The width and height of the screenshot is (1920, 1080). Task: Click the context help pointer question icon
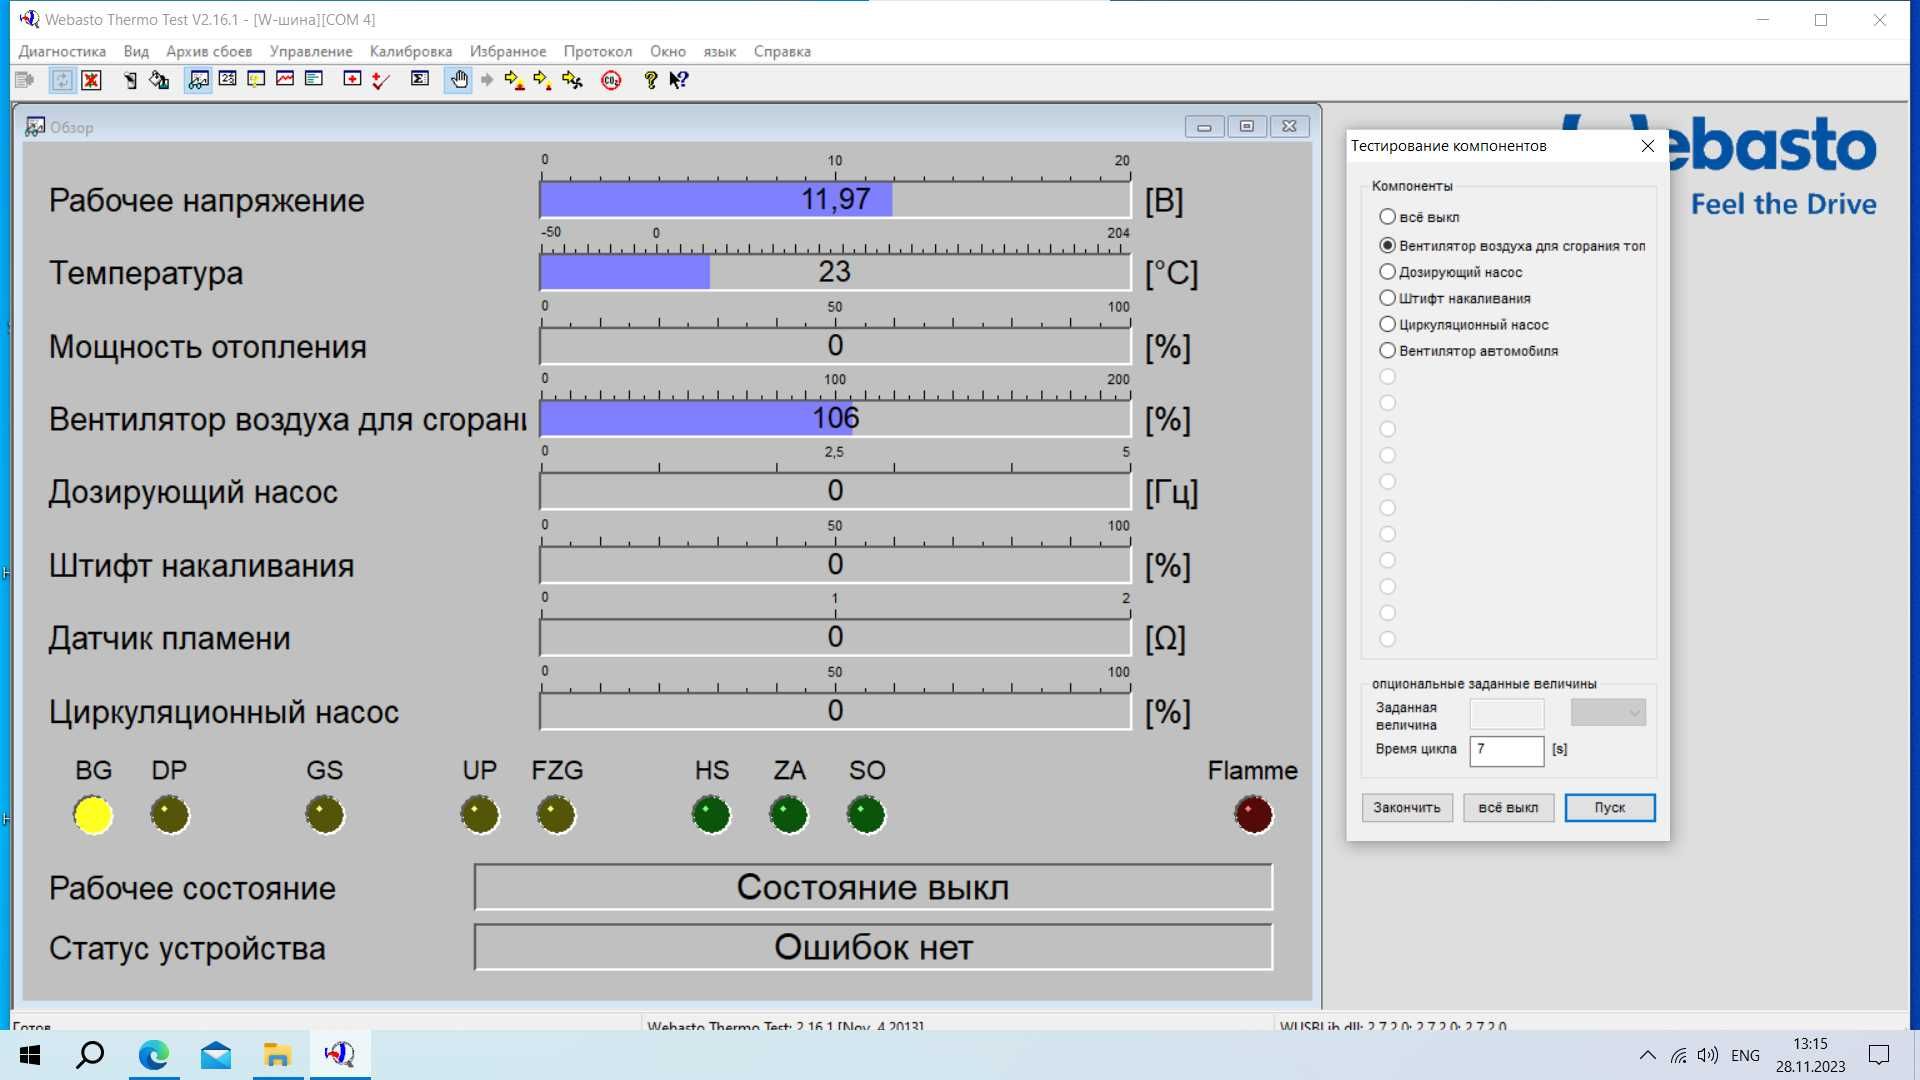[679, 80]
